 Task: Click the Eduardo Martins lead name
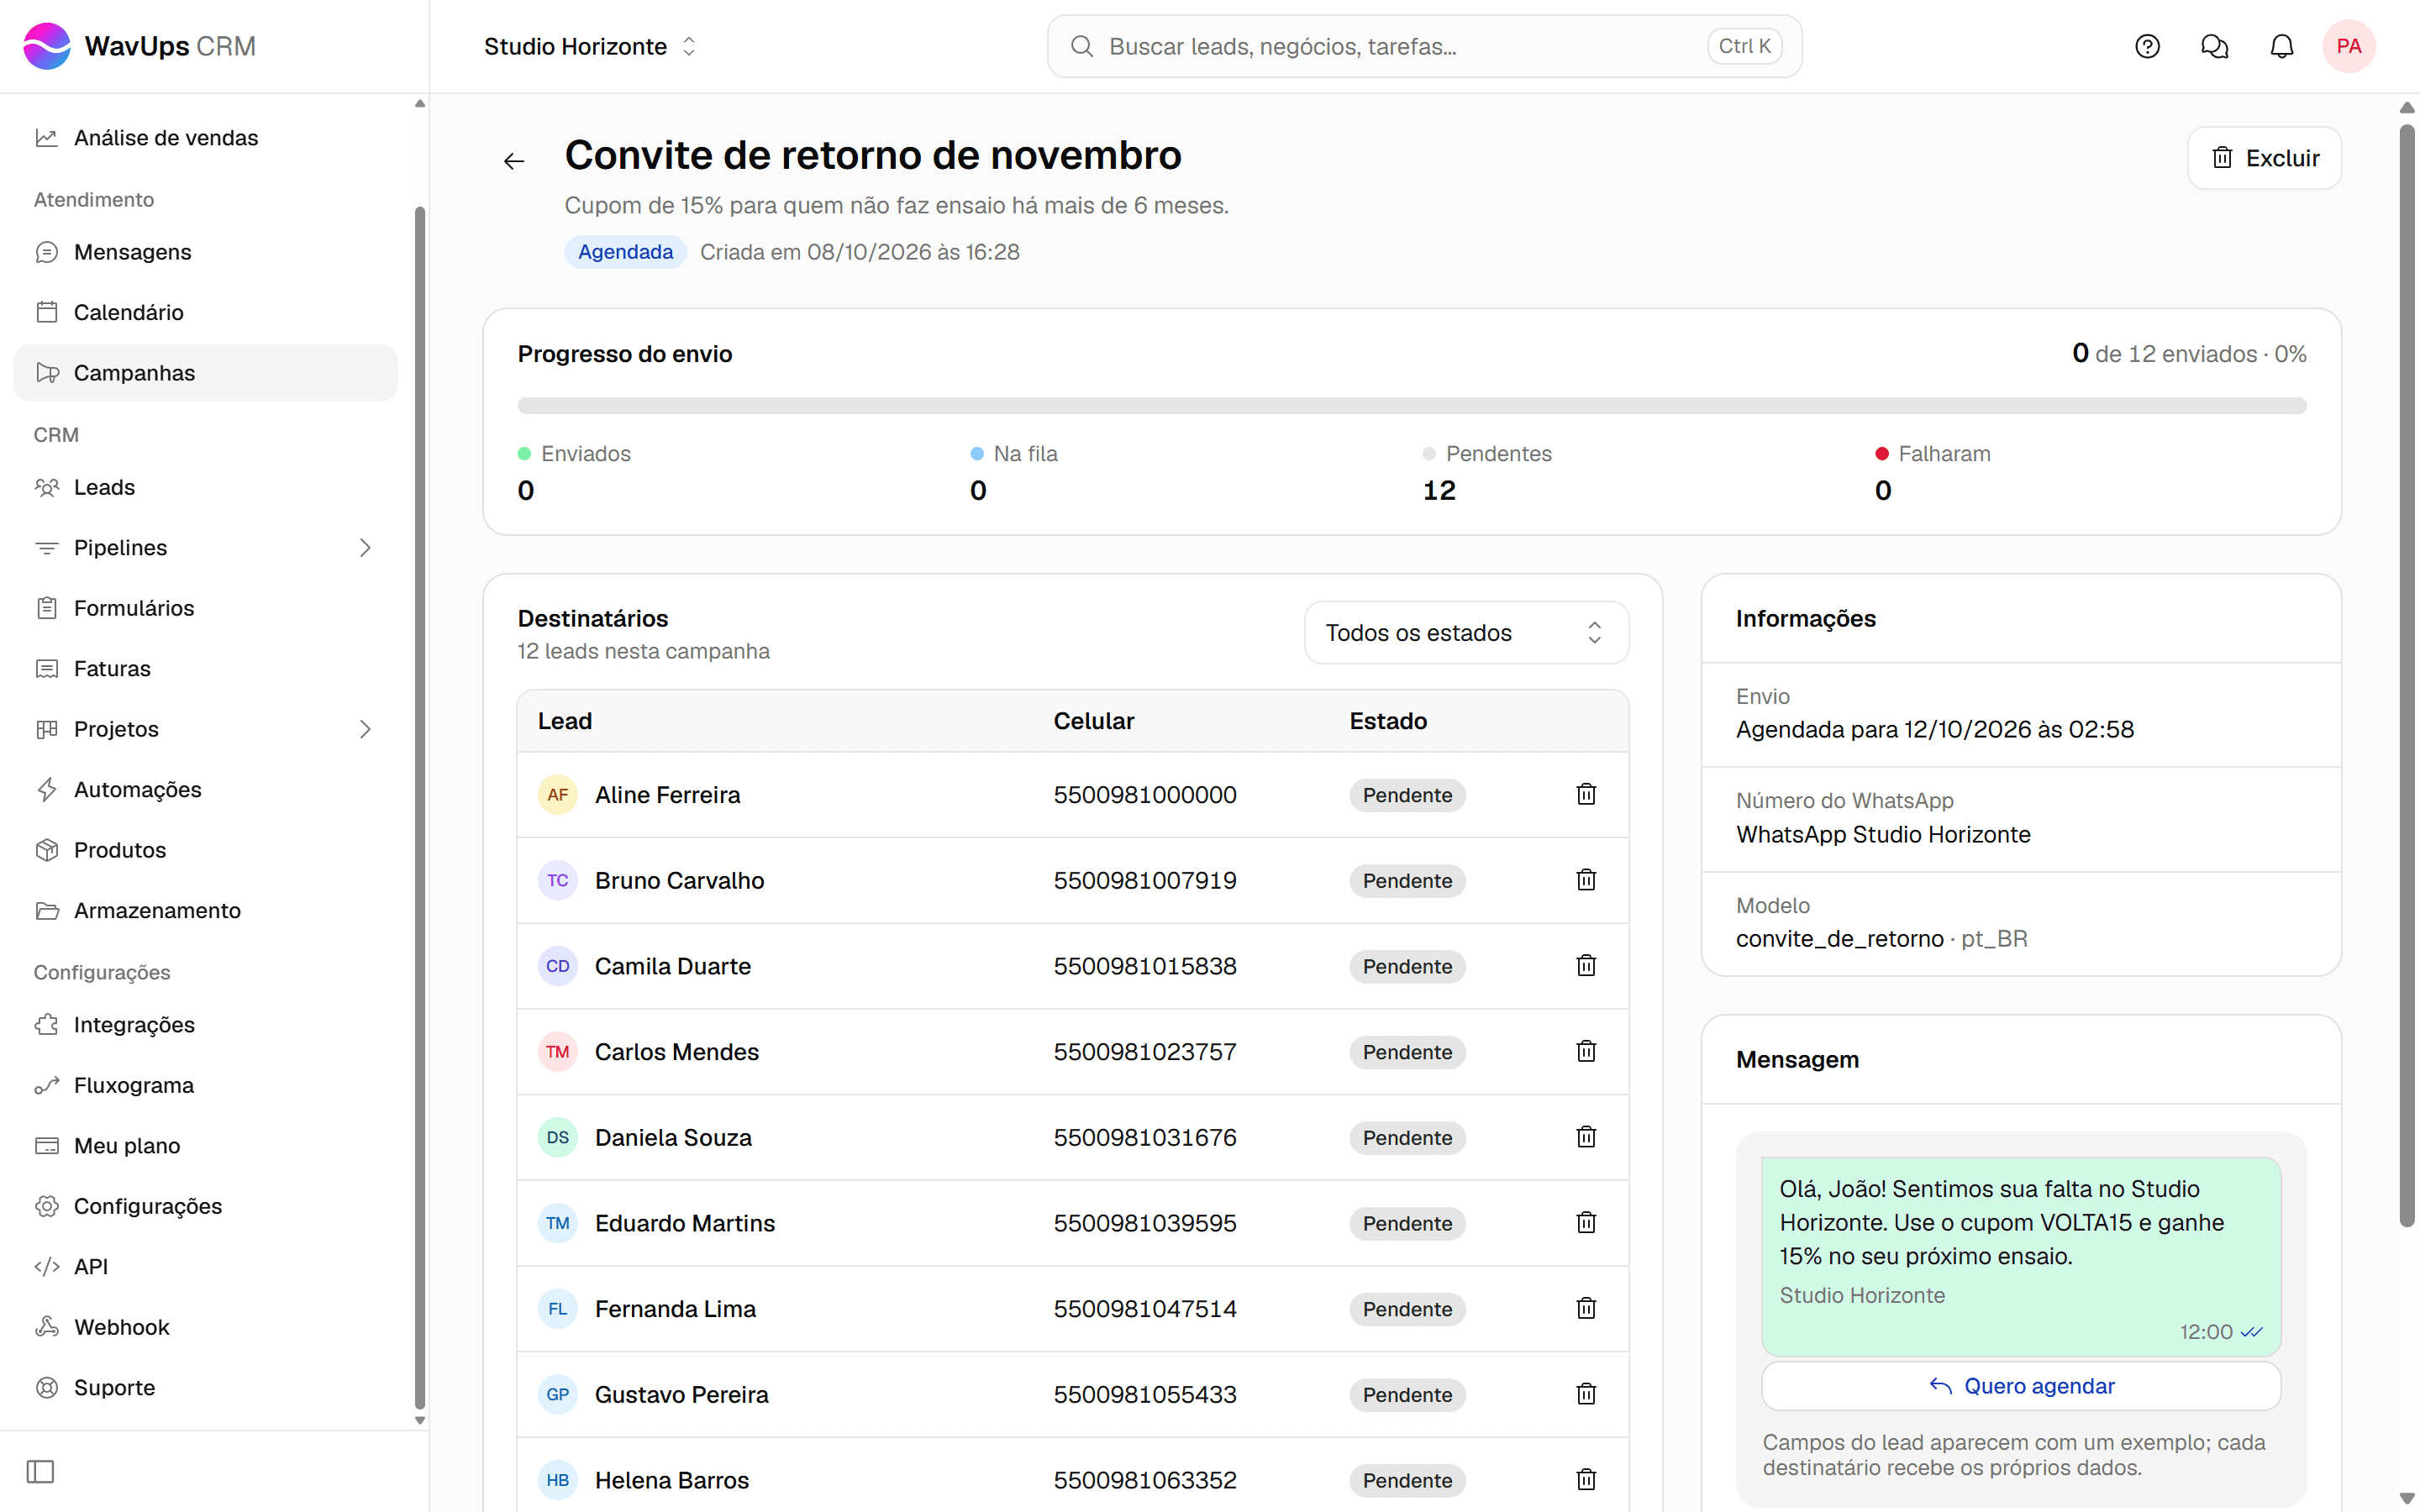(x=685, y=1223)
